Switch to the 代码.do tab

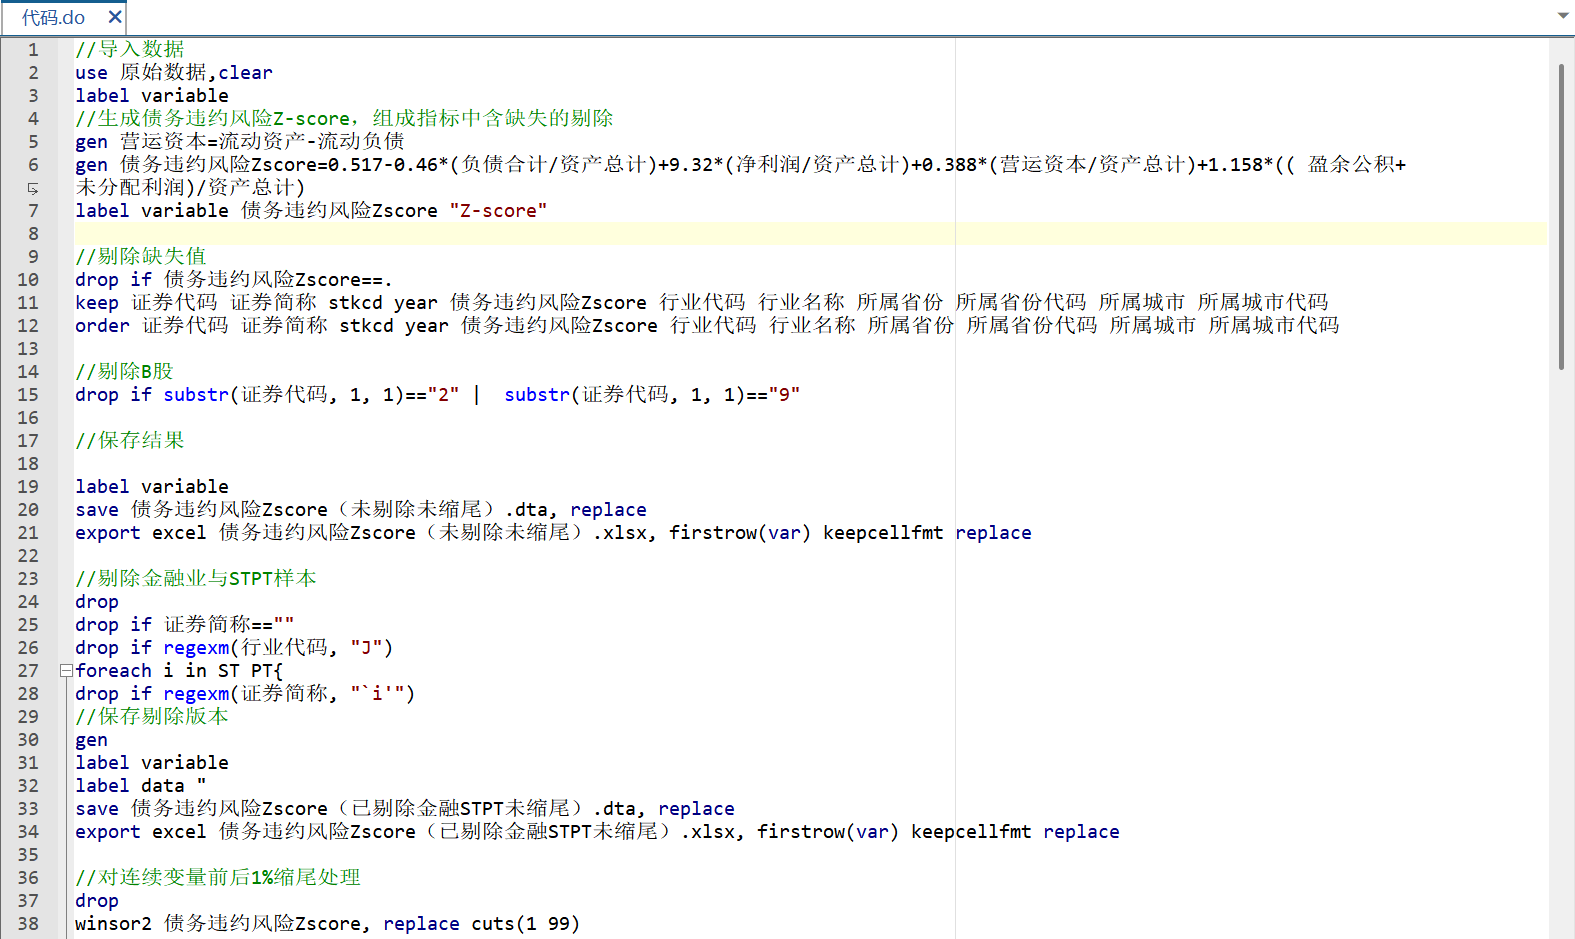click(54, 18)
